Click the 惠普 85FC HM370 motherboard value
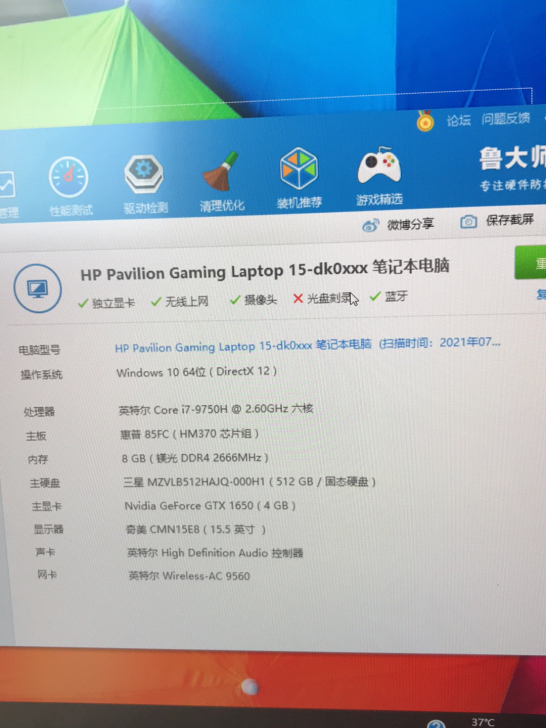 click(189, 434)
